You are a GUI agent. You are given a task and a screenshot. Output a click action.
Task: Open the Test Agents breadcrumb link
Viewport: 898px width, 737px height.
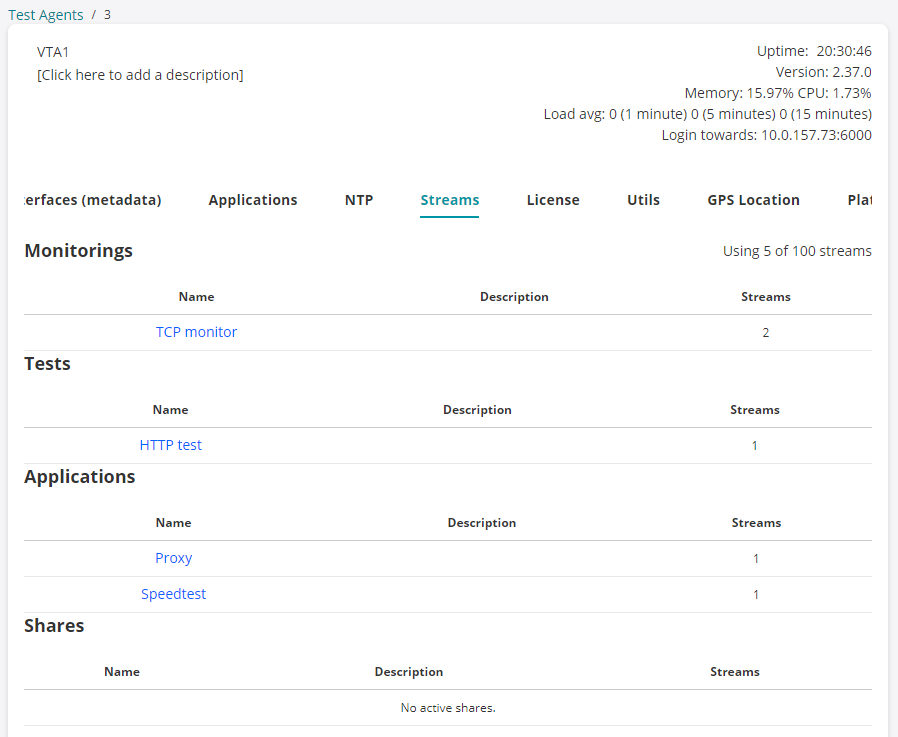coord(46,15)
